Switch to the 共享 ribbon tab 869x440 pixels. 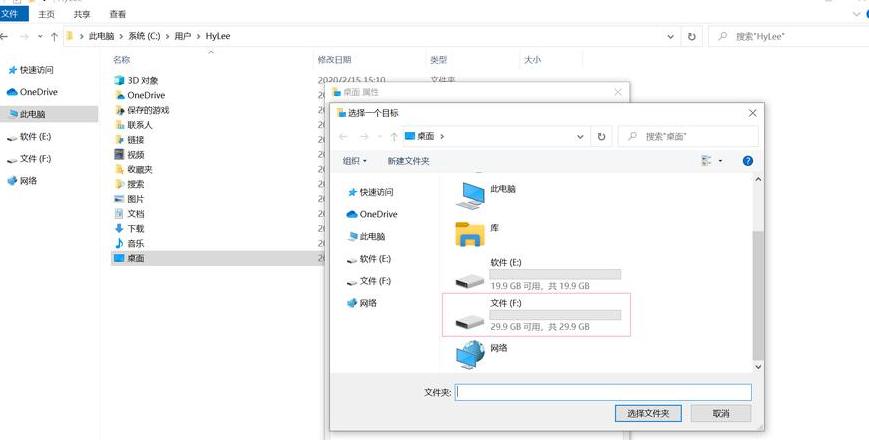click(x=82, y=14)
